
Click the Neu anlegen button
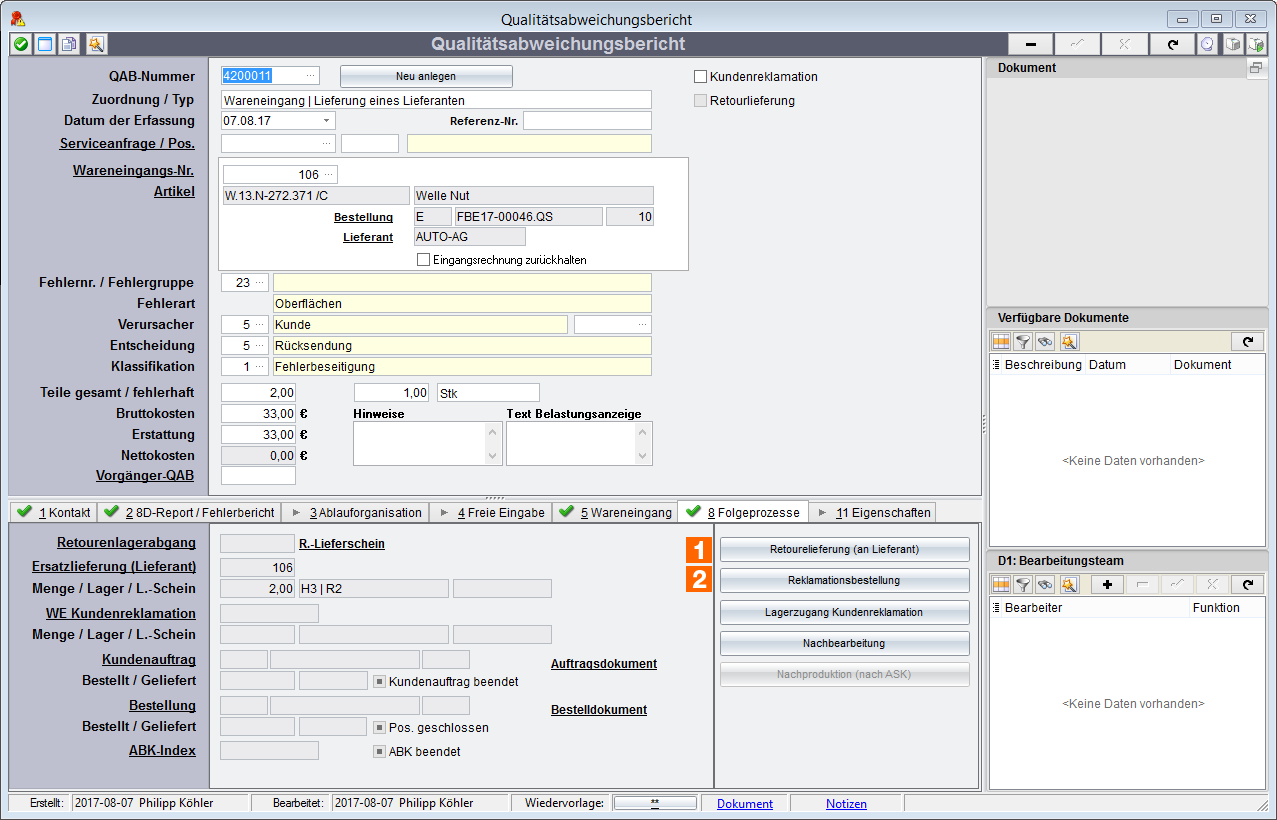[x=426, y=76]
